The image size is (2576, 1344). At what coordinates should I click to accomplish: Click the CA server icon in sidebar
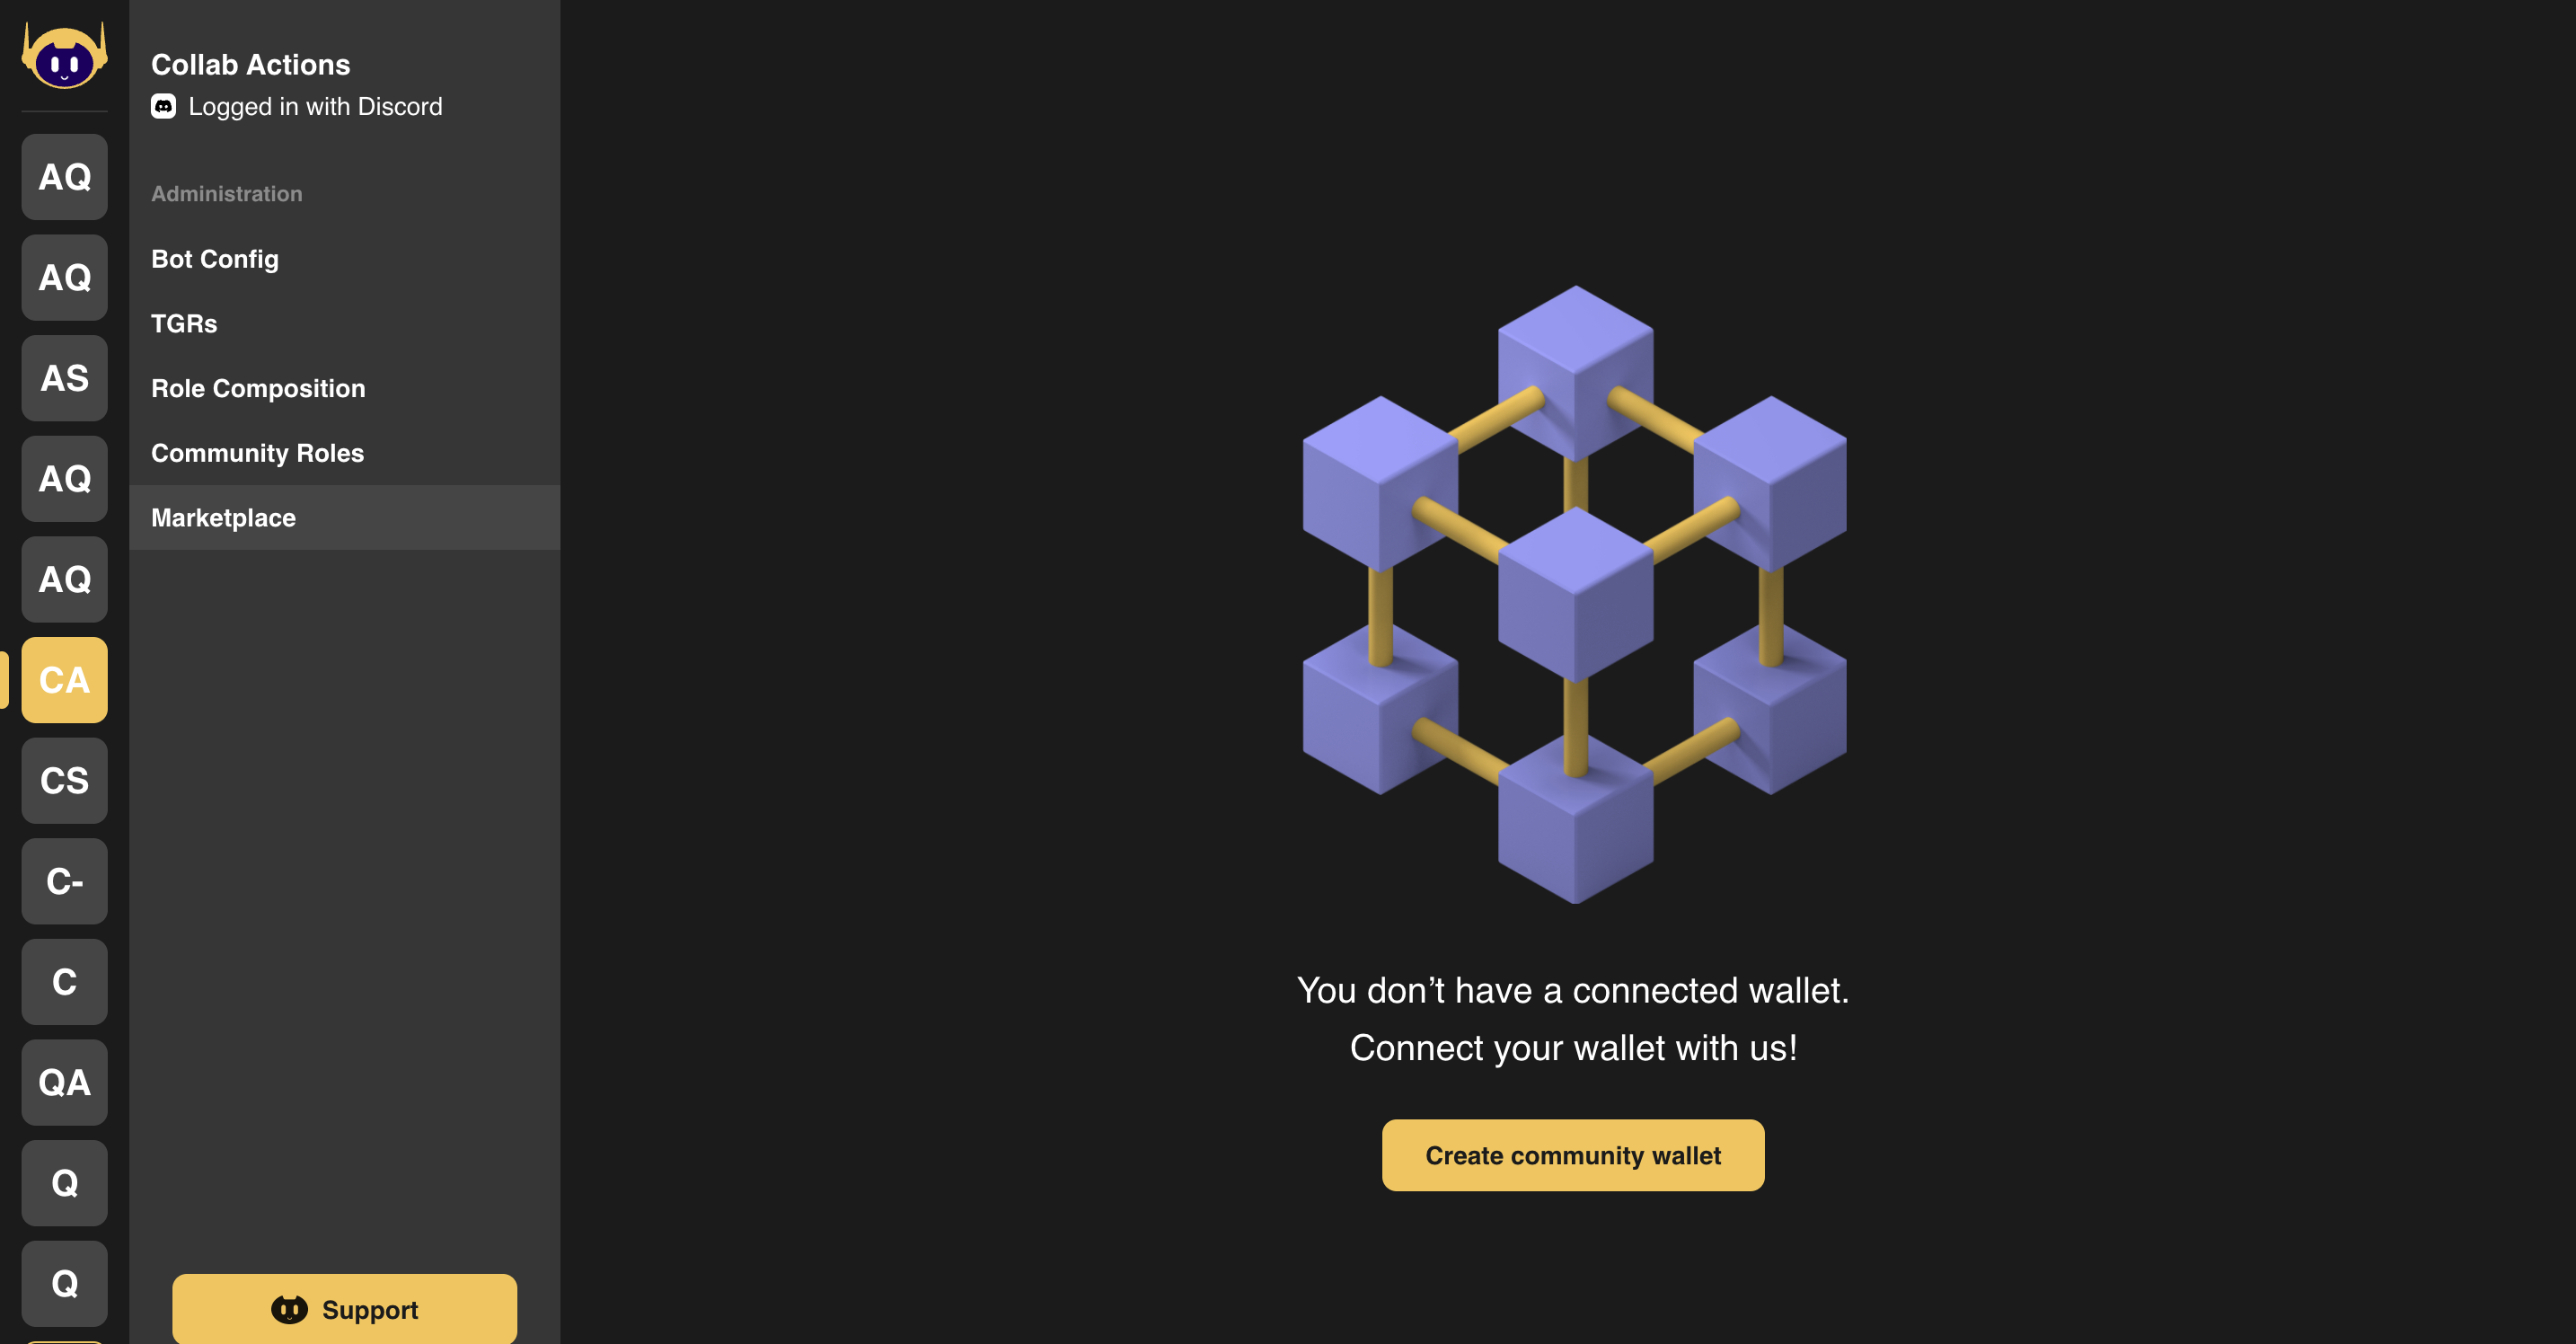65,680
